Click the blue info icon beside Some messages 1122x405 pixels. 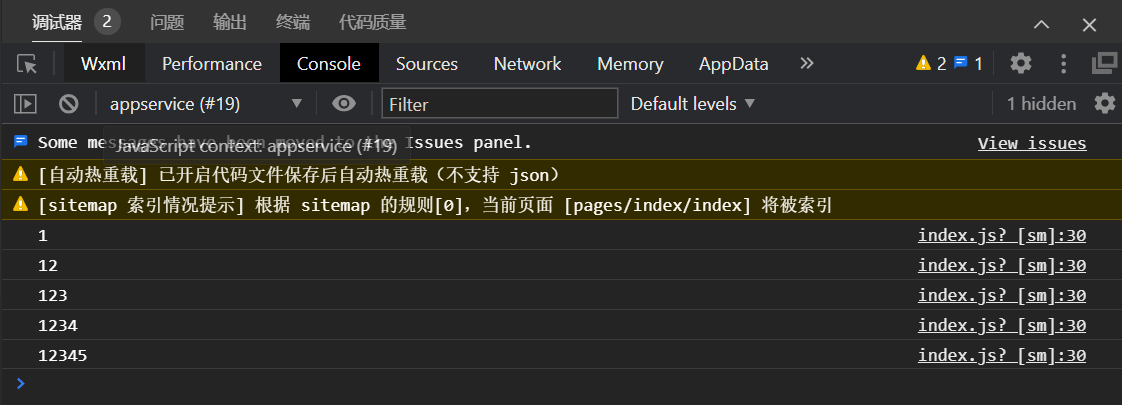click(20, 142)
